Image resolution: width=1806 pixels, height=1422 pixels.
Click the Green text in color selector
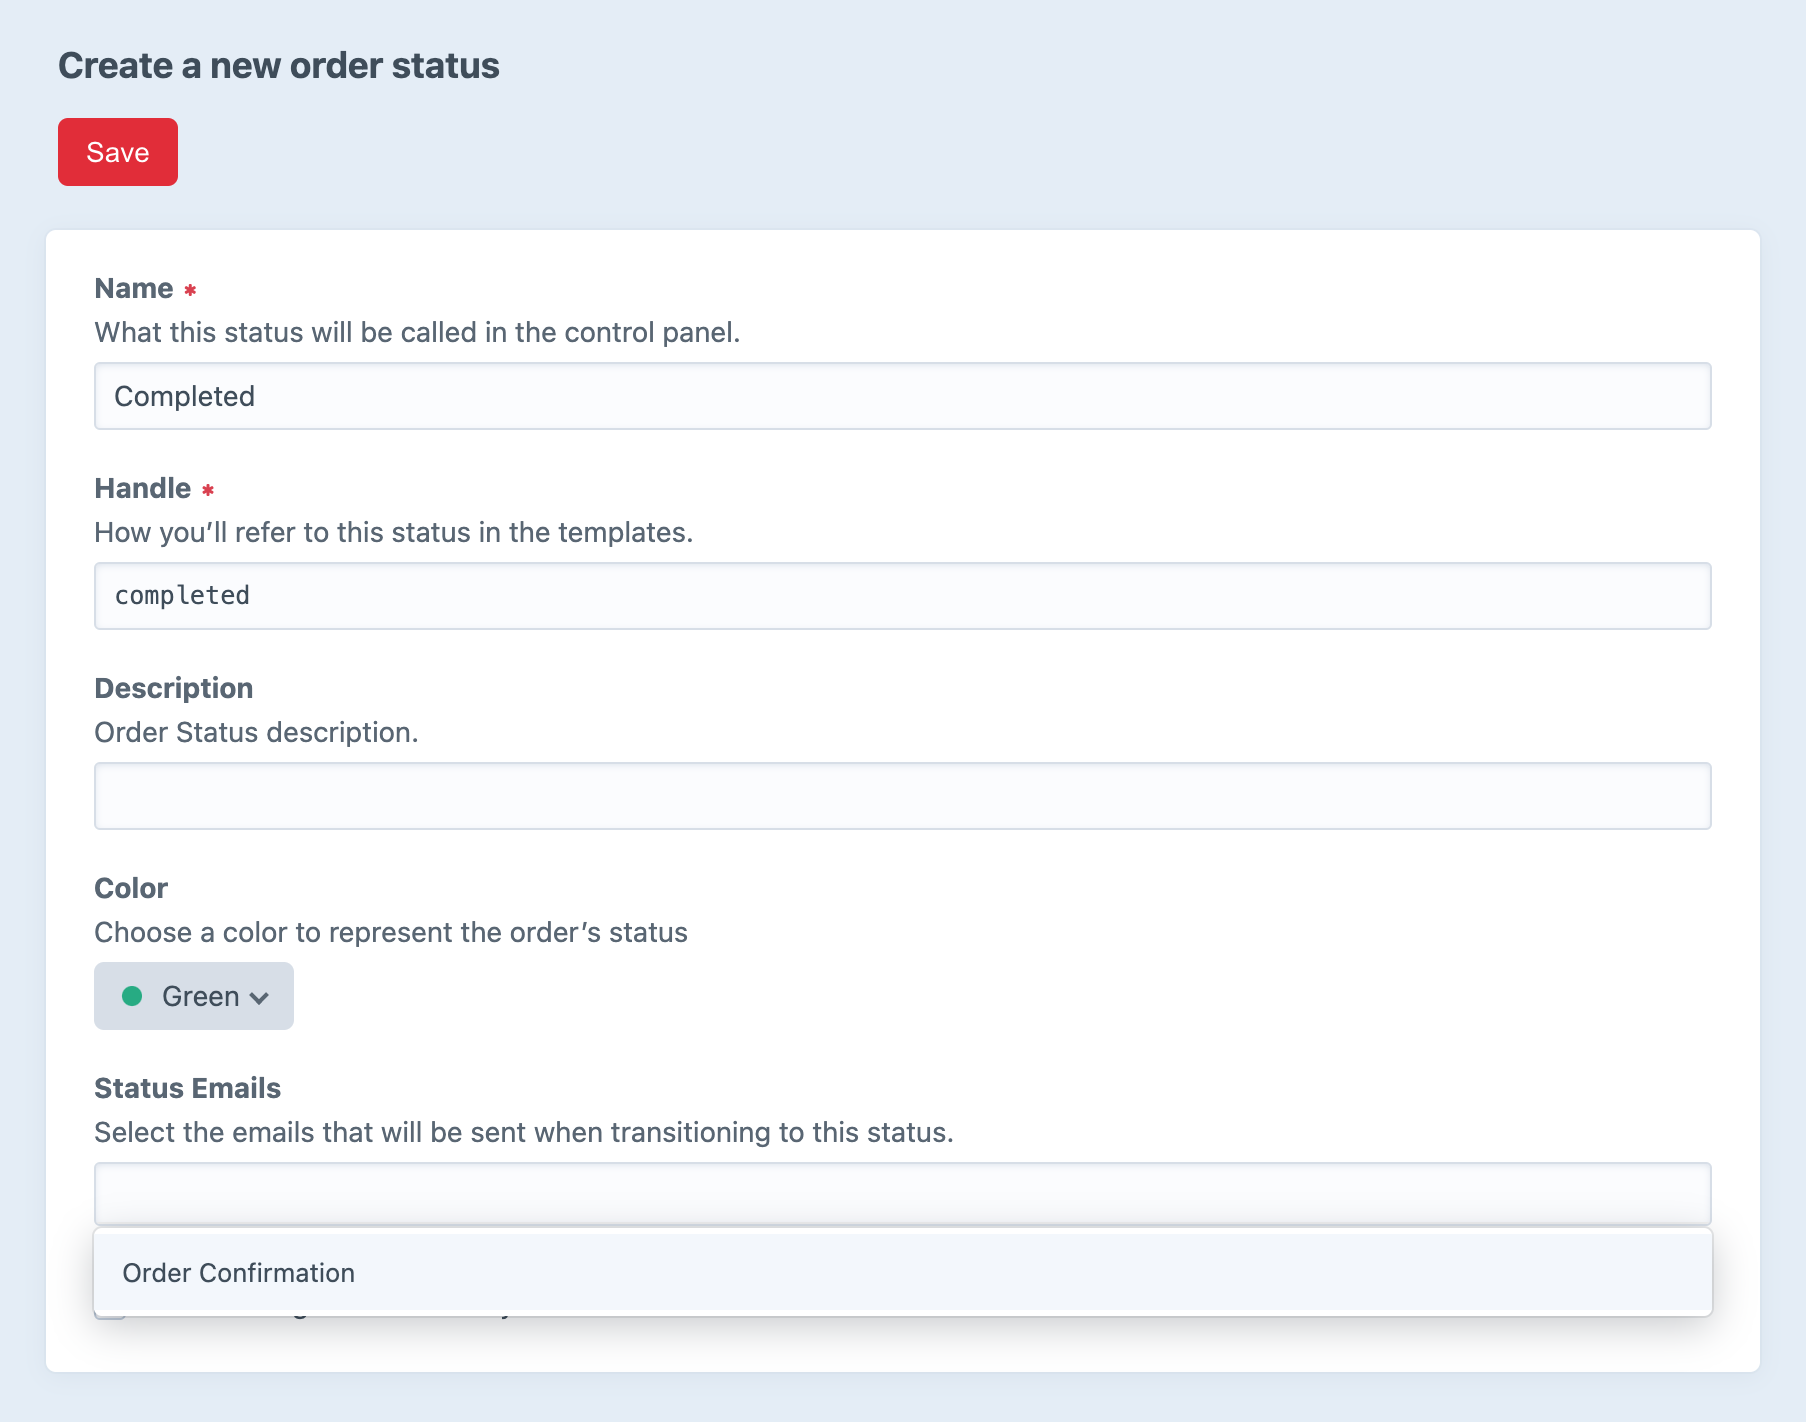tap(200, 996)
